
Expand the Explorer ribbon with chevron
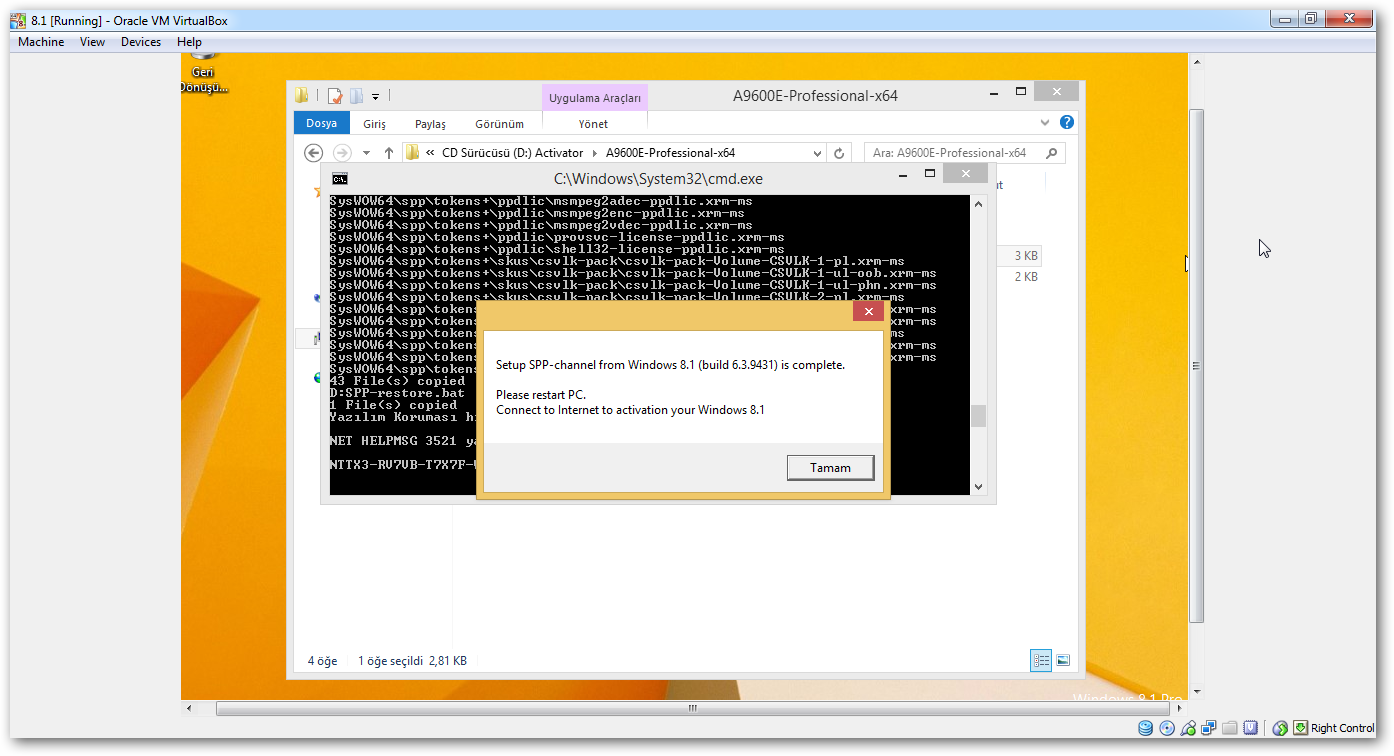tap(1046, 122)
